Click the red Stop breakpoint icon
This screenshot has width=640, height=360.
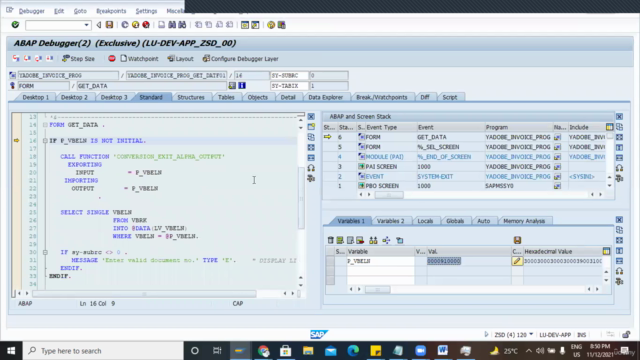(x=111, y=59)
